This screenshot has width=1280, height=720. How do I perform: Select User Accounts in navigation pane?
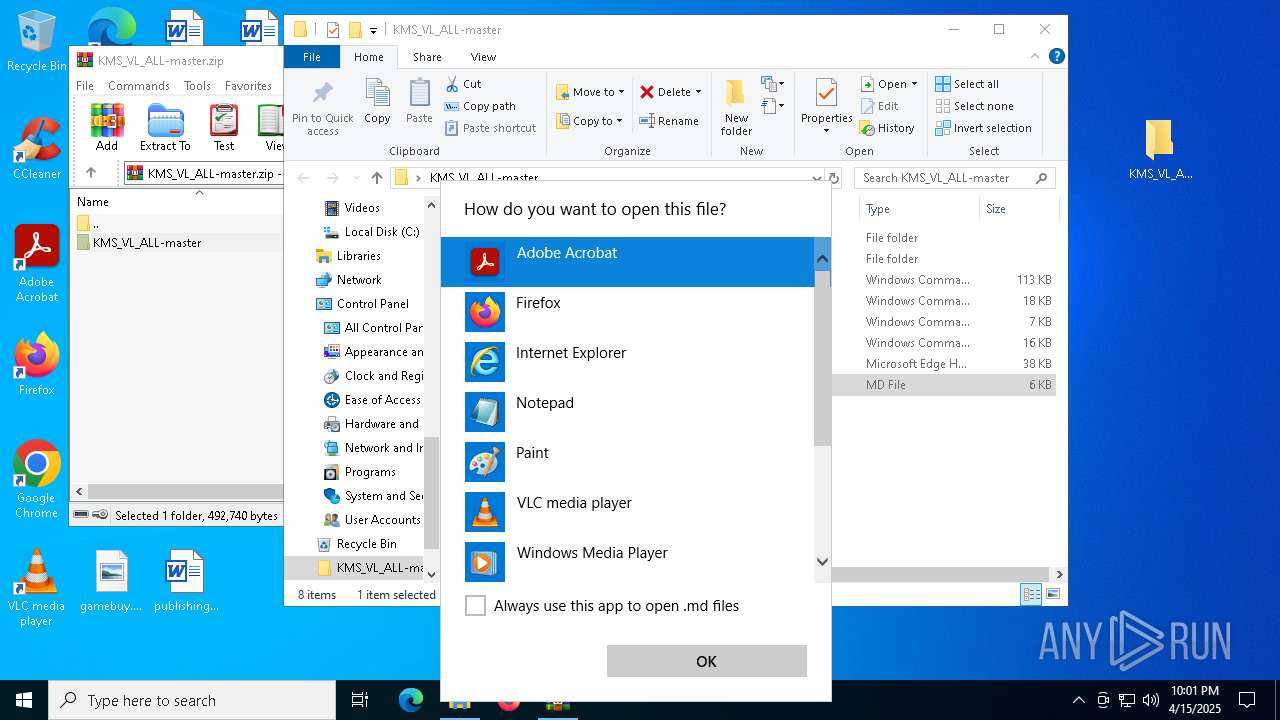[x=372, y=520]
